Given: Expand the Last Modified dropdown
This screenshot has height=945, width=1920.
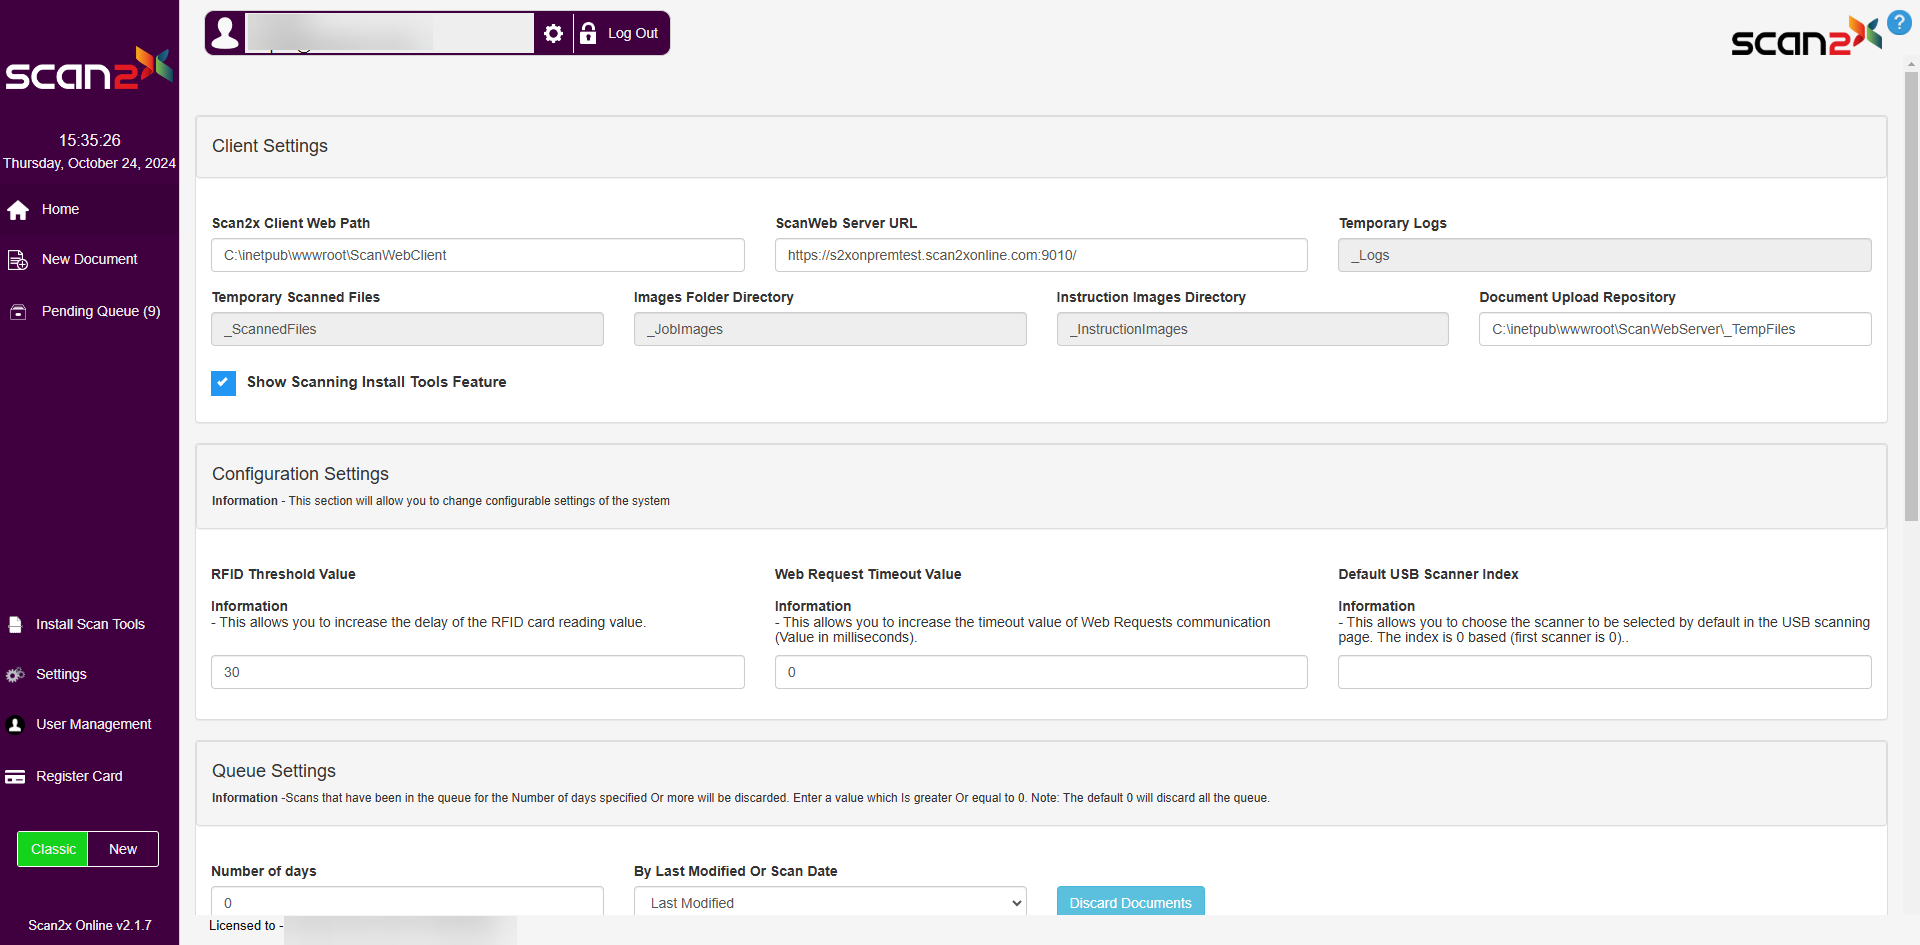Looking at the screenshot, I should (x=829, y=902).
